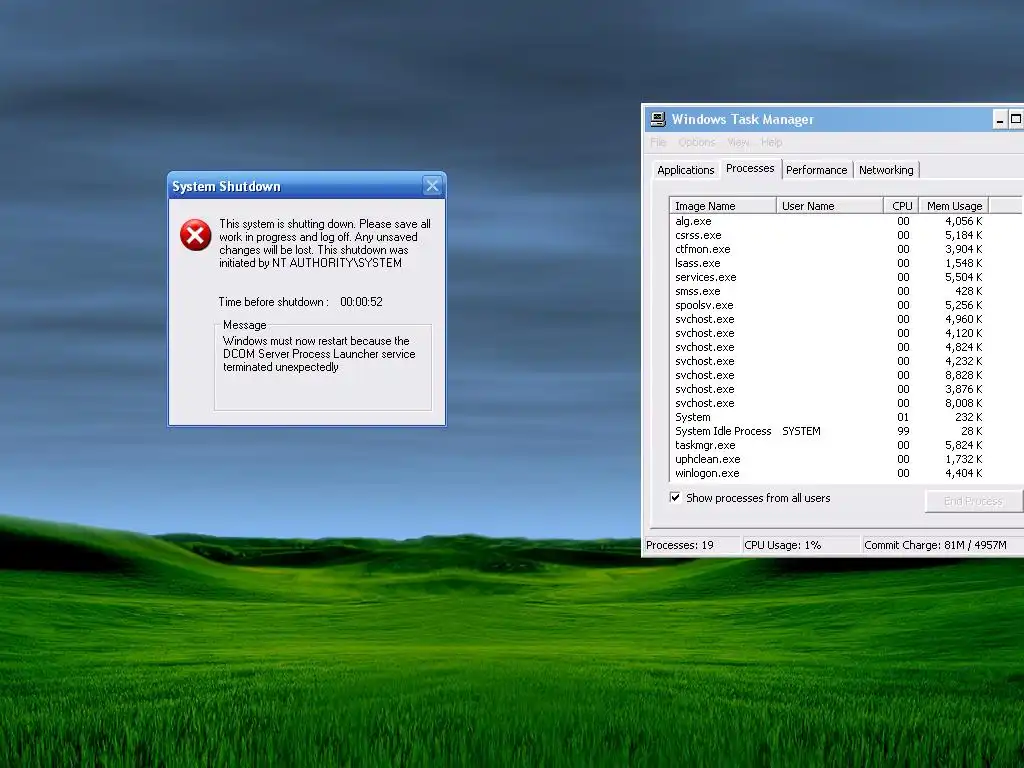1024x768 pixels.
Task: Sort by the User Name column header
Action: click(x=830, y=206)
